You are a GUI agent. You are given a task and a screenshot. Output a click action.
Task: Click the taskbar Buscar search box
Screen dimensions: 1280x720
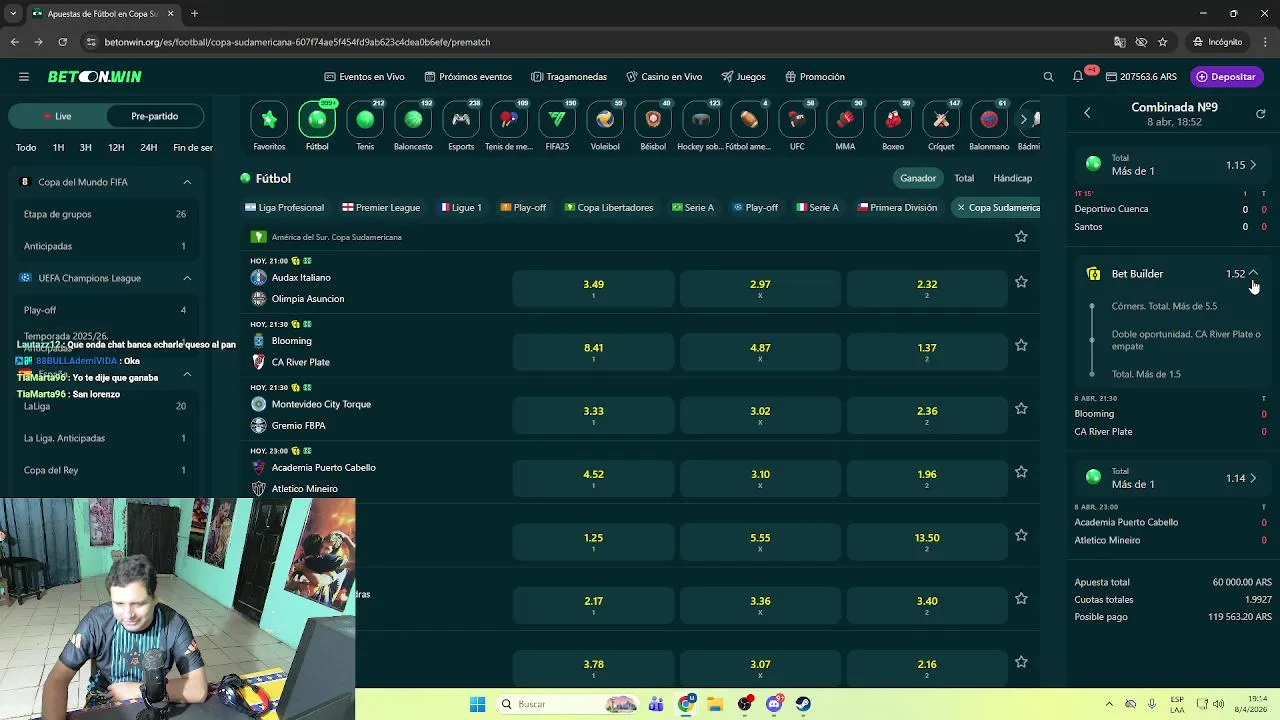click(x=567, y=704)
